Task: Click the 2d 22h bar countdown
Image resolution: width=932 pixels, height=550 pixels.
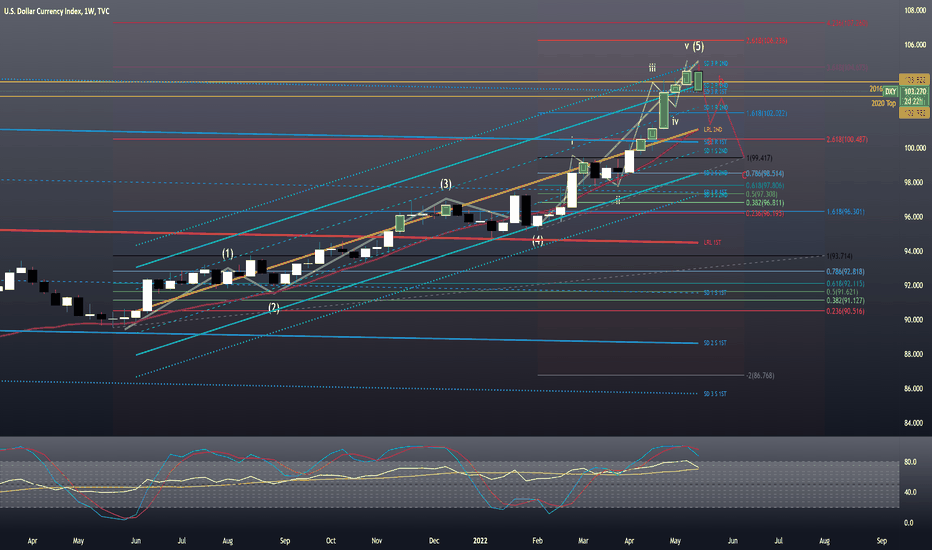Action: [x=913, y=101]
